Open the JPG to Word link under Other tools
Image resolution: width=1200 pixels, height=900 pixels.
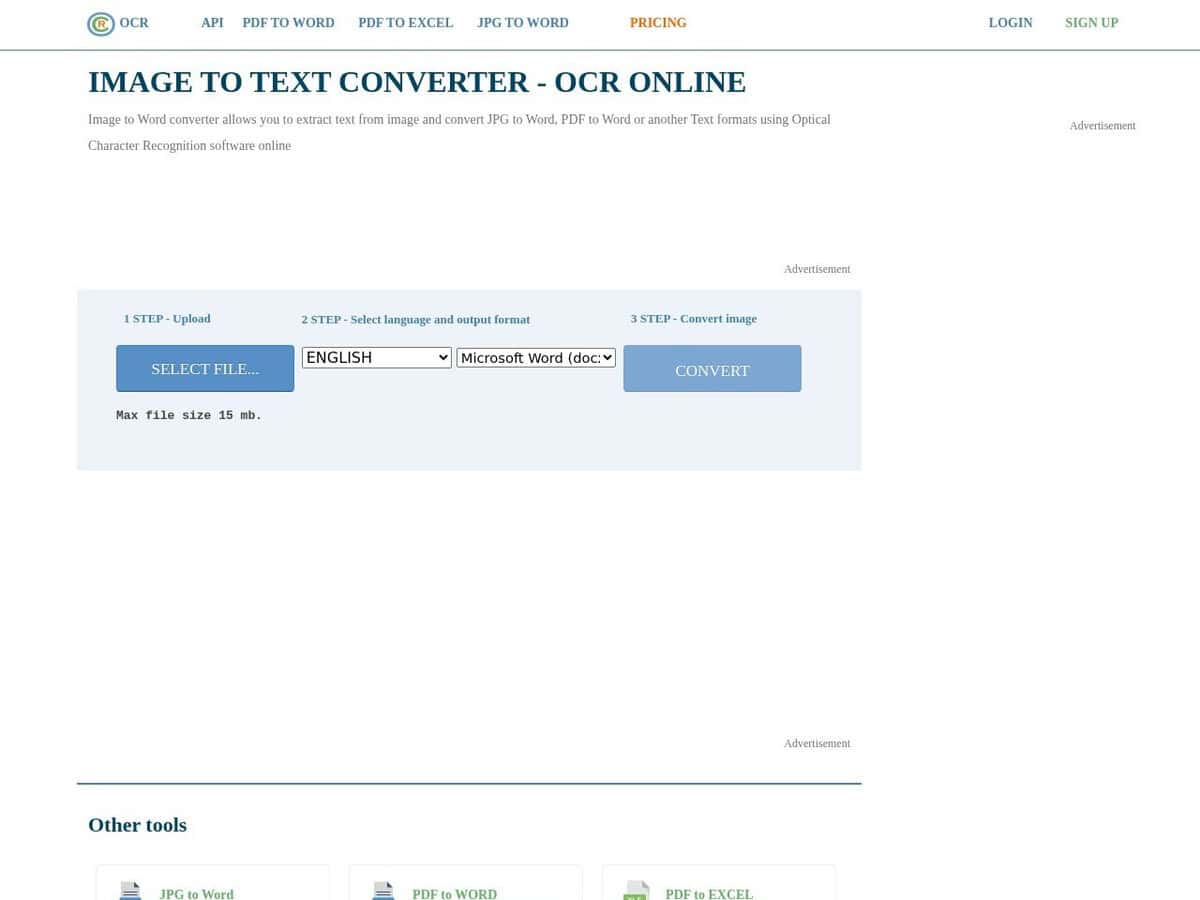(196, 894)
